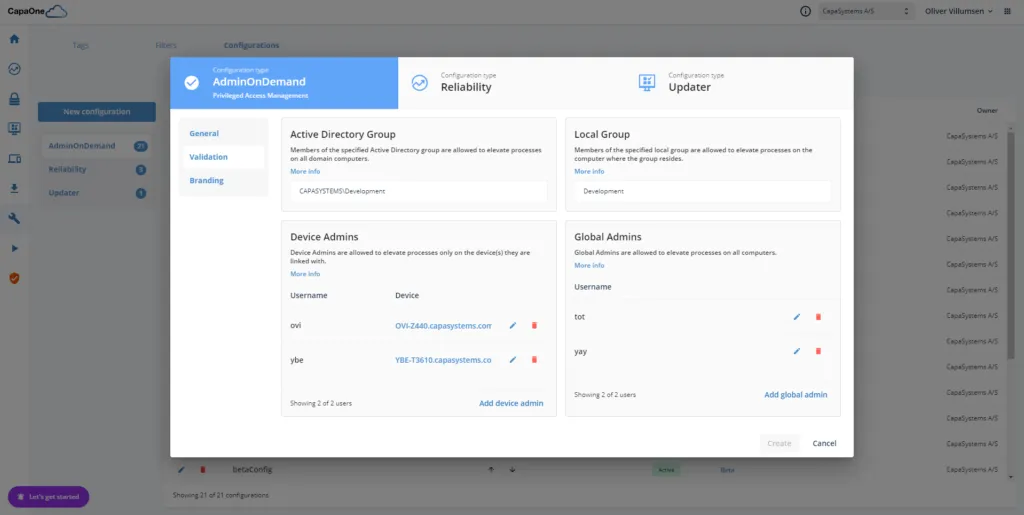Click the betaConfig configuration name
1024x515 pixels.
252,469
